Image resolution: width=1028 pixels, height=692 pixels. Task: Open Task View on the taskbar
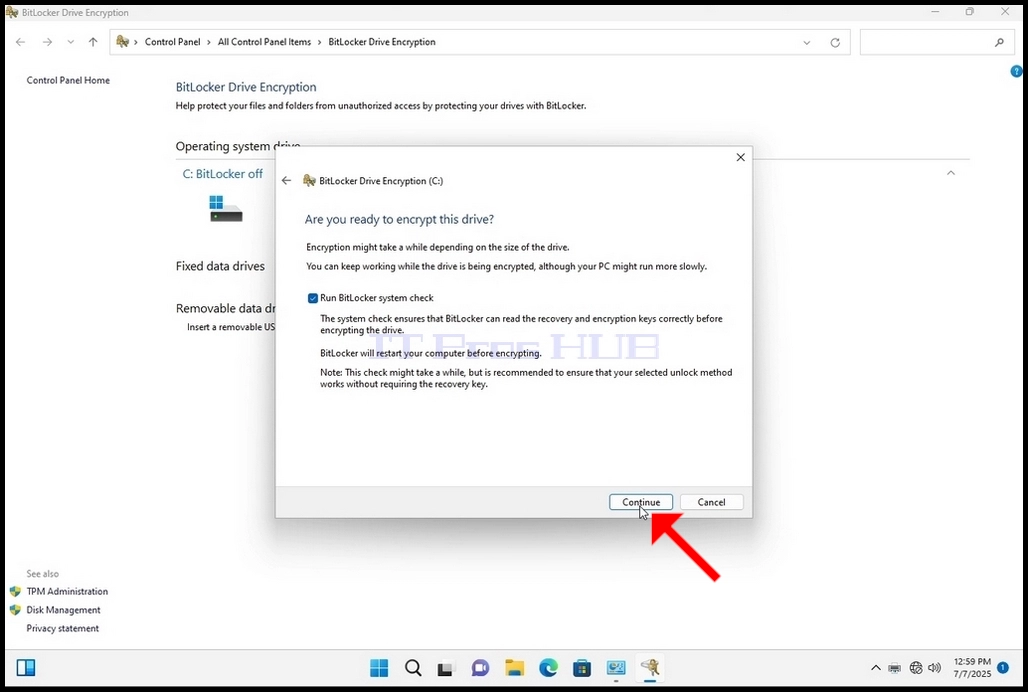tap(446, 668)
